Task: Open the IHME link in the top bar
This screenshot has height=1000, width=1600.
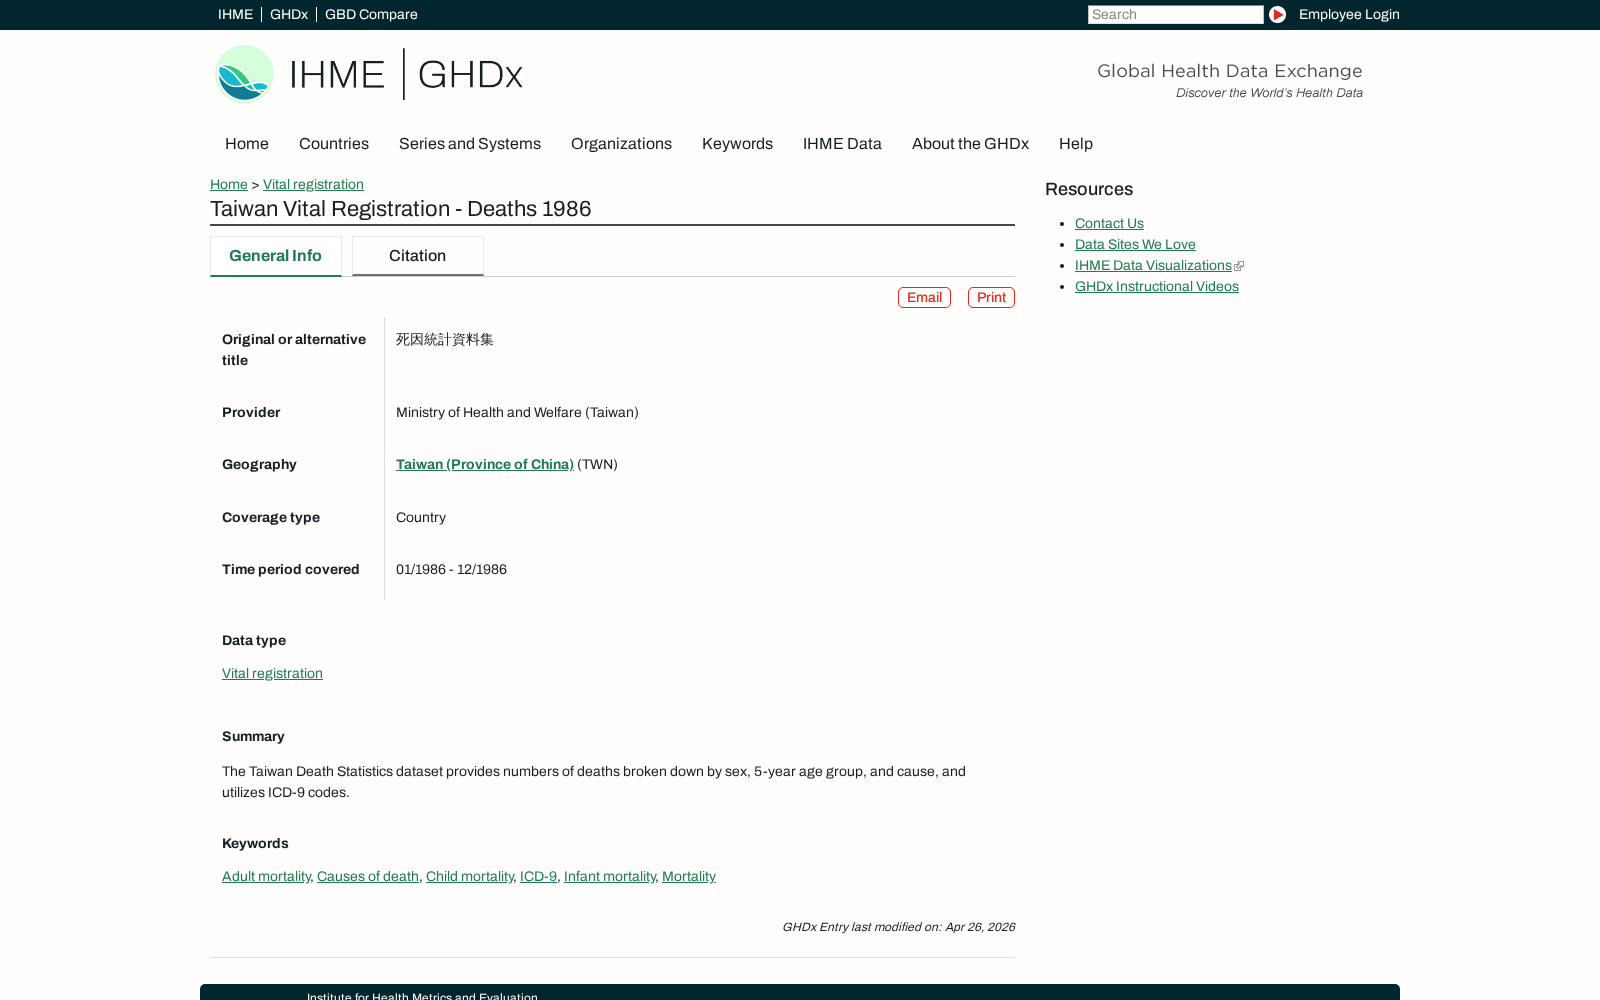Action: pos(235,14)
